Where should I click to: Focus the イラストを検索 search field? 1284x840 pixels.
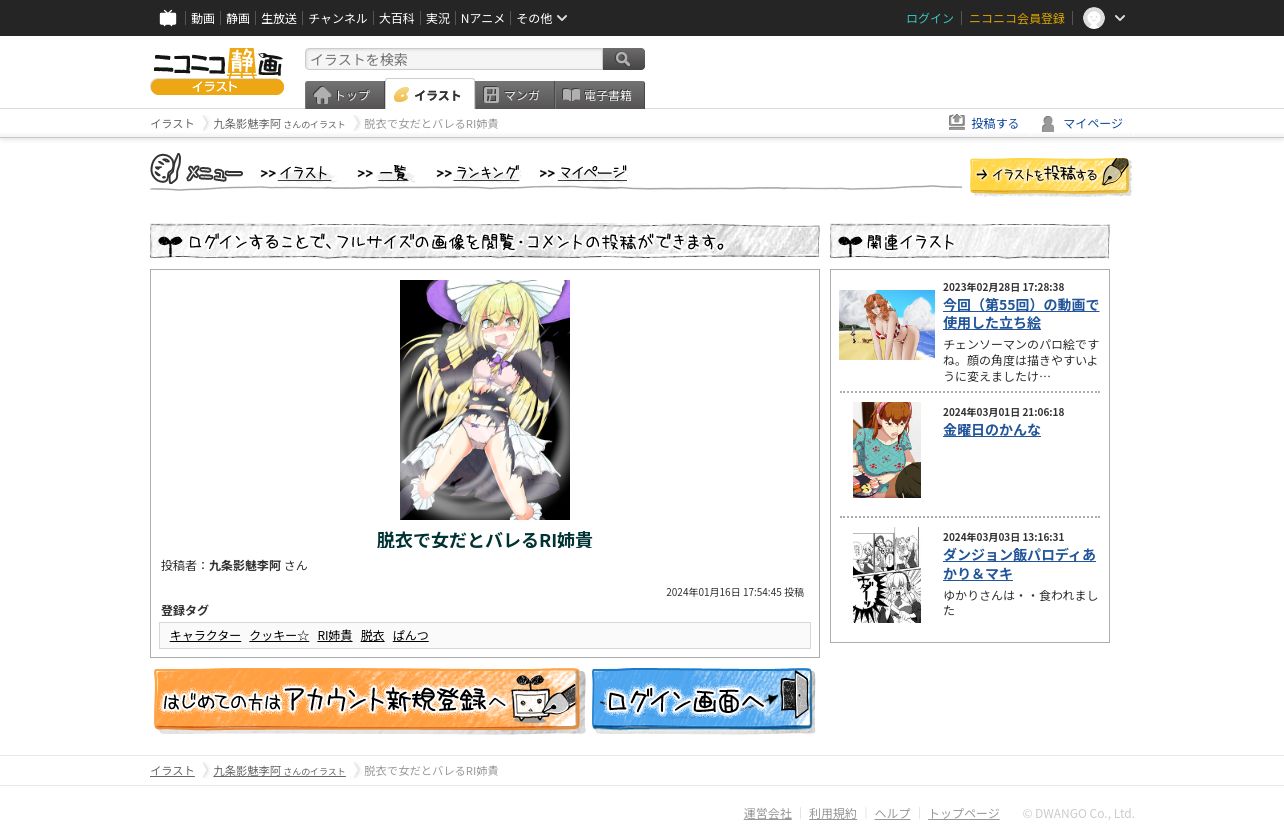pyautogui.click(x=454, y=59)
